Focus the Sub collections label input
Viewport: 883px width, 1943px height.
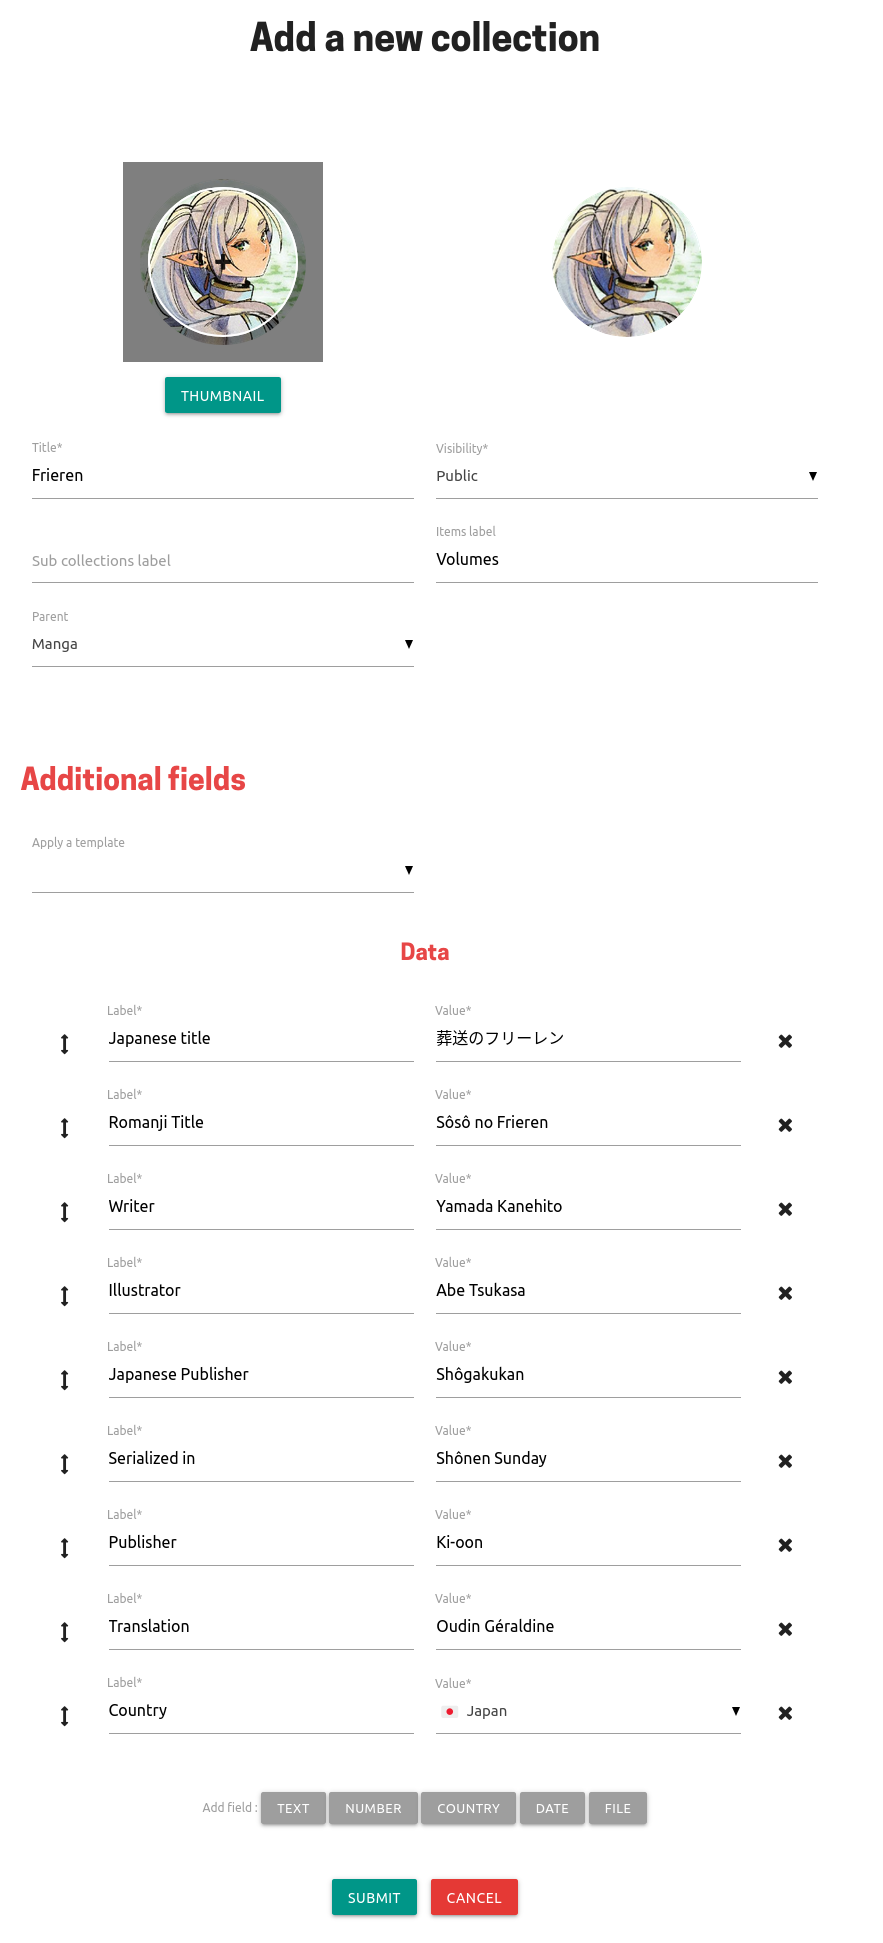click(223, 561)
